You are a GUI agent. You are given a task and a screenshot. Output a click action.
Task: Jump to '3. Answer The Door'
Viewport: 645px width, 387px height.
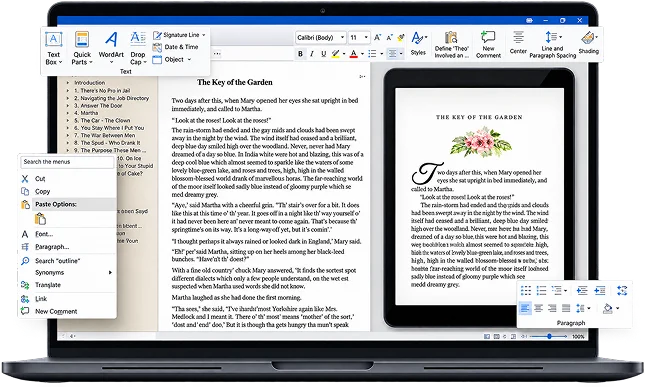tap(98, 106)
